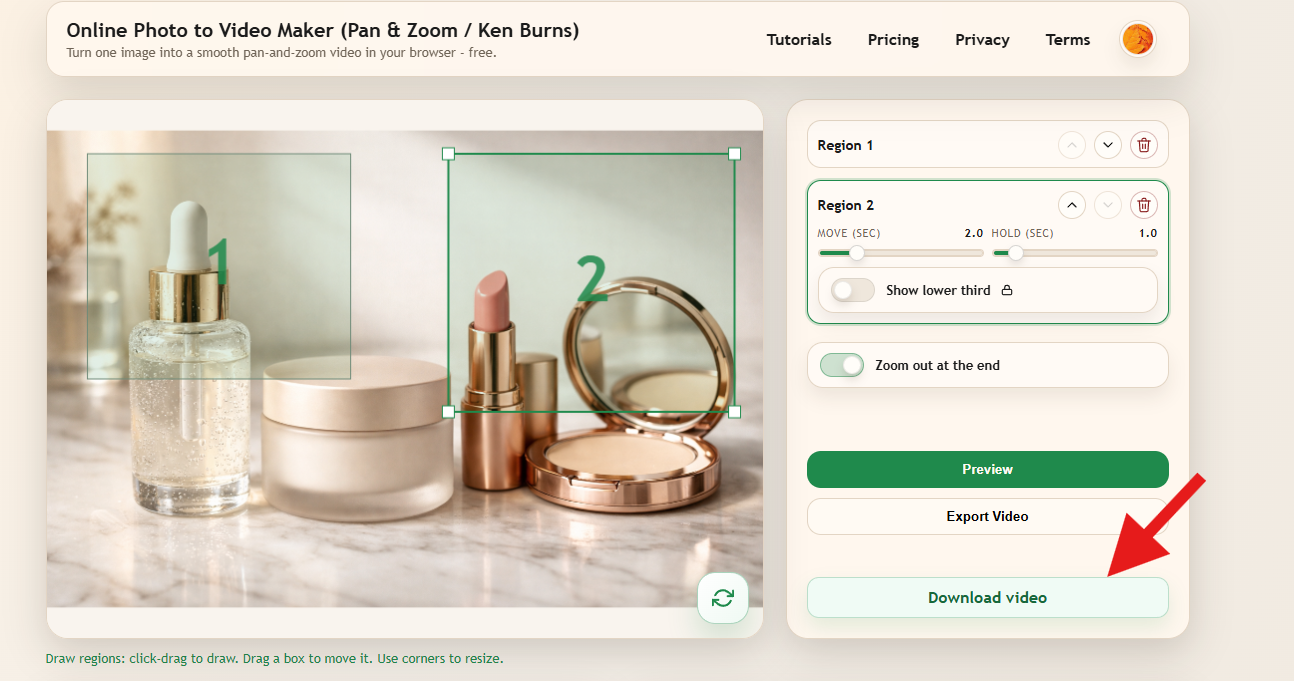
Task: Click bottom-right resize handle of region 2
Action: pos(734,412)
